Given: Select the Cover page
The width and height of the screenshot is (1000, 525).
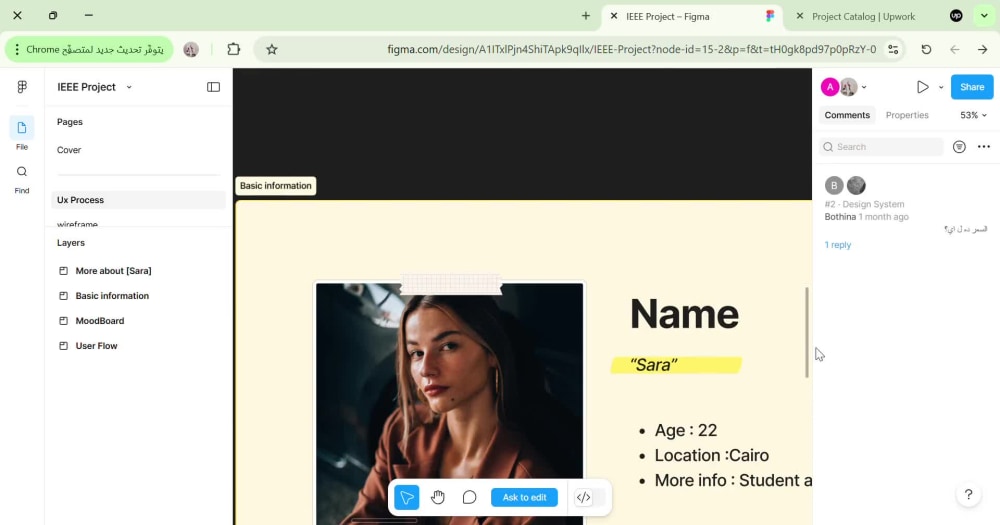Looking at the screenshot, I should click(69, 150).
